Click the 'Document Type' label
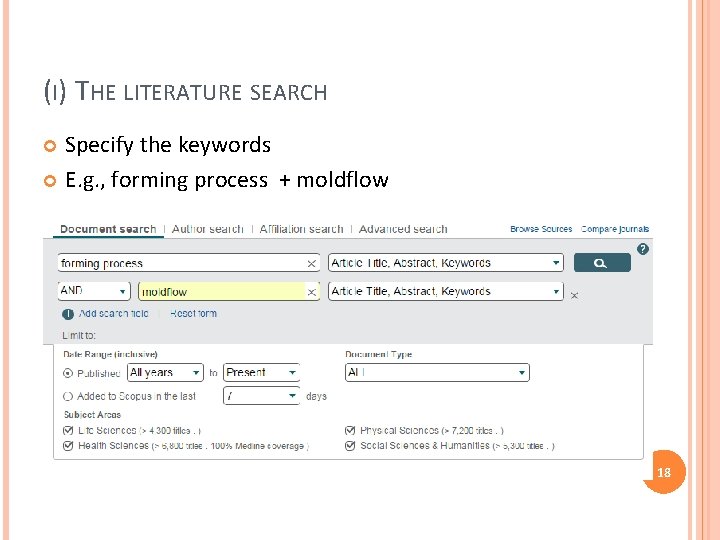The image size is (720, 540). tap(378, 354)
